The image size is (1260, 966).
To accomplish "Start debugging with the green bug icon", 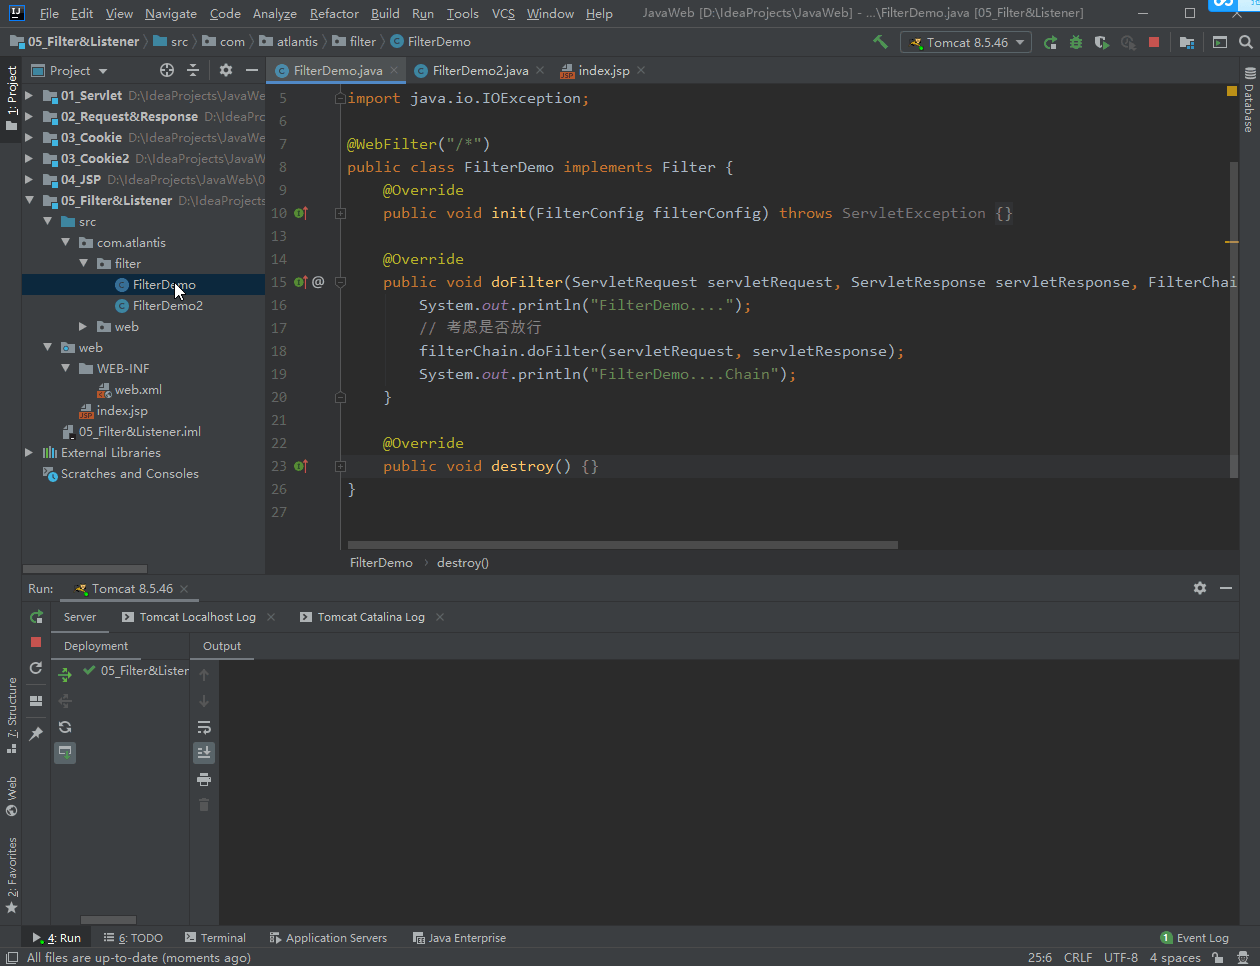I will click(1076, 42).
